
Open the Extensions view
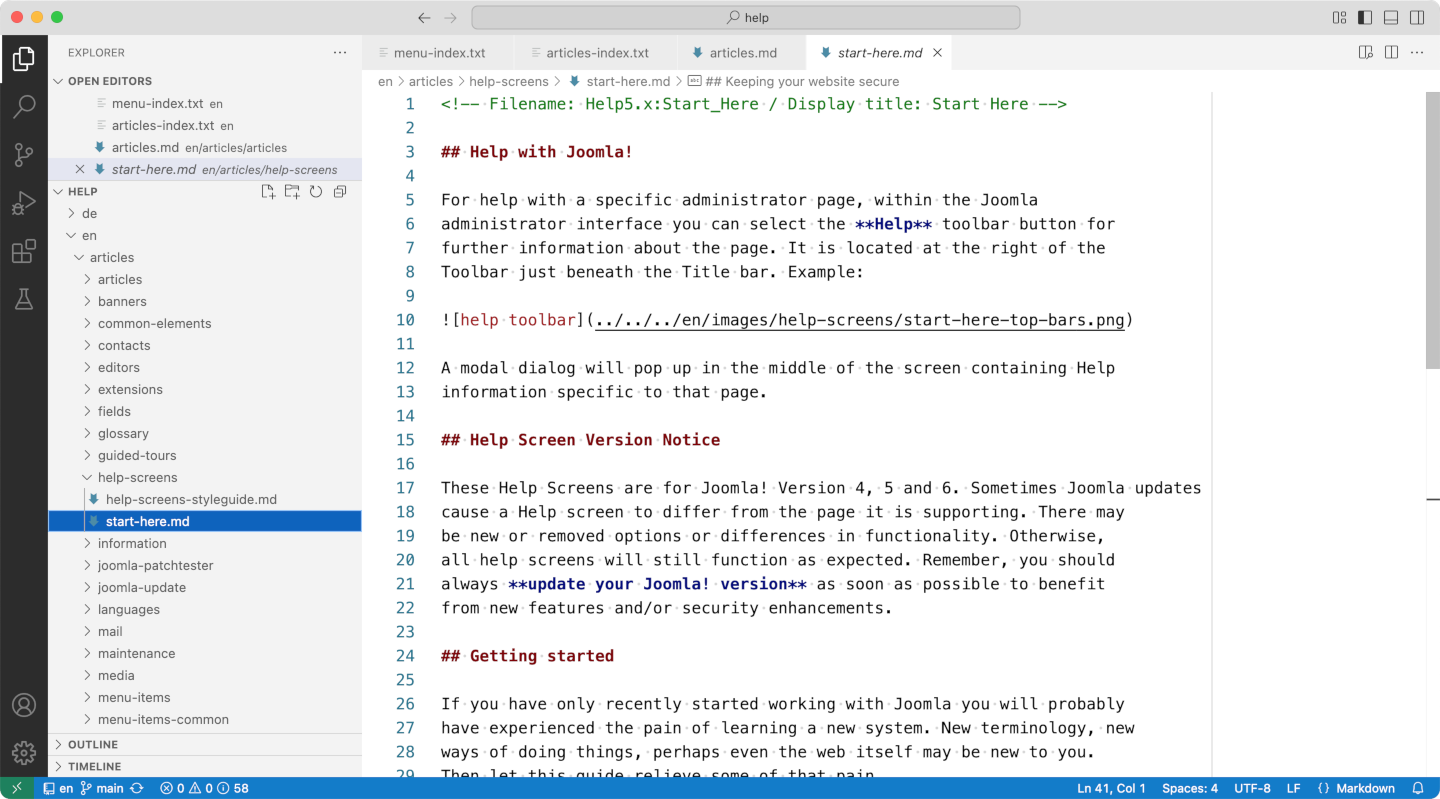coord(24,251)
